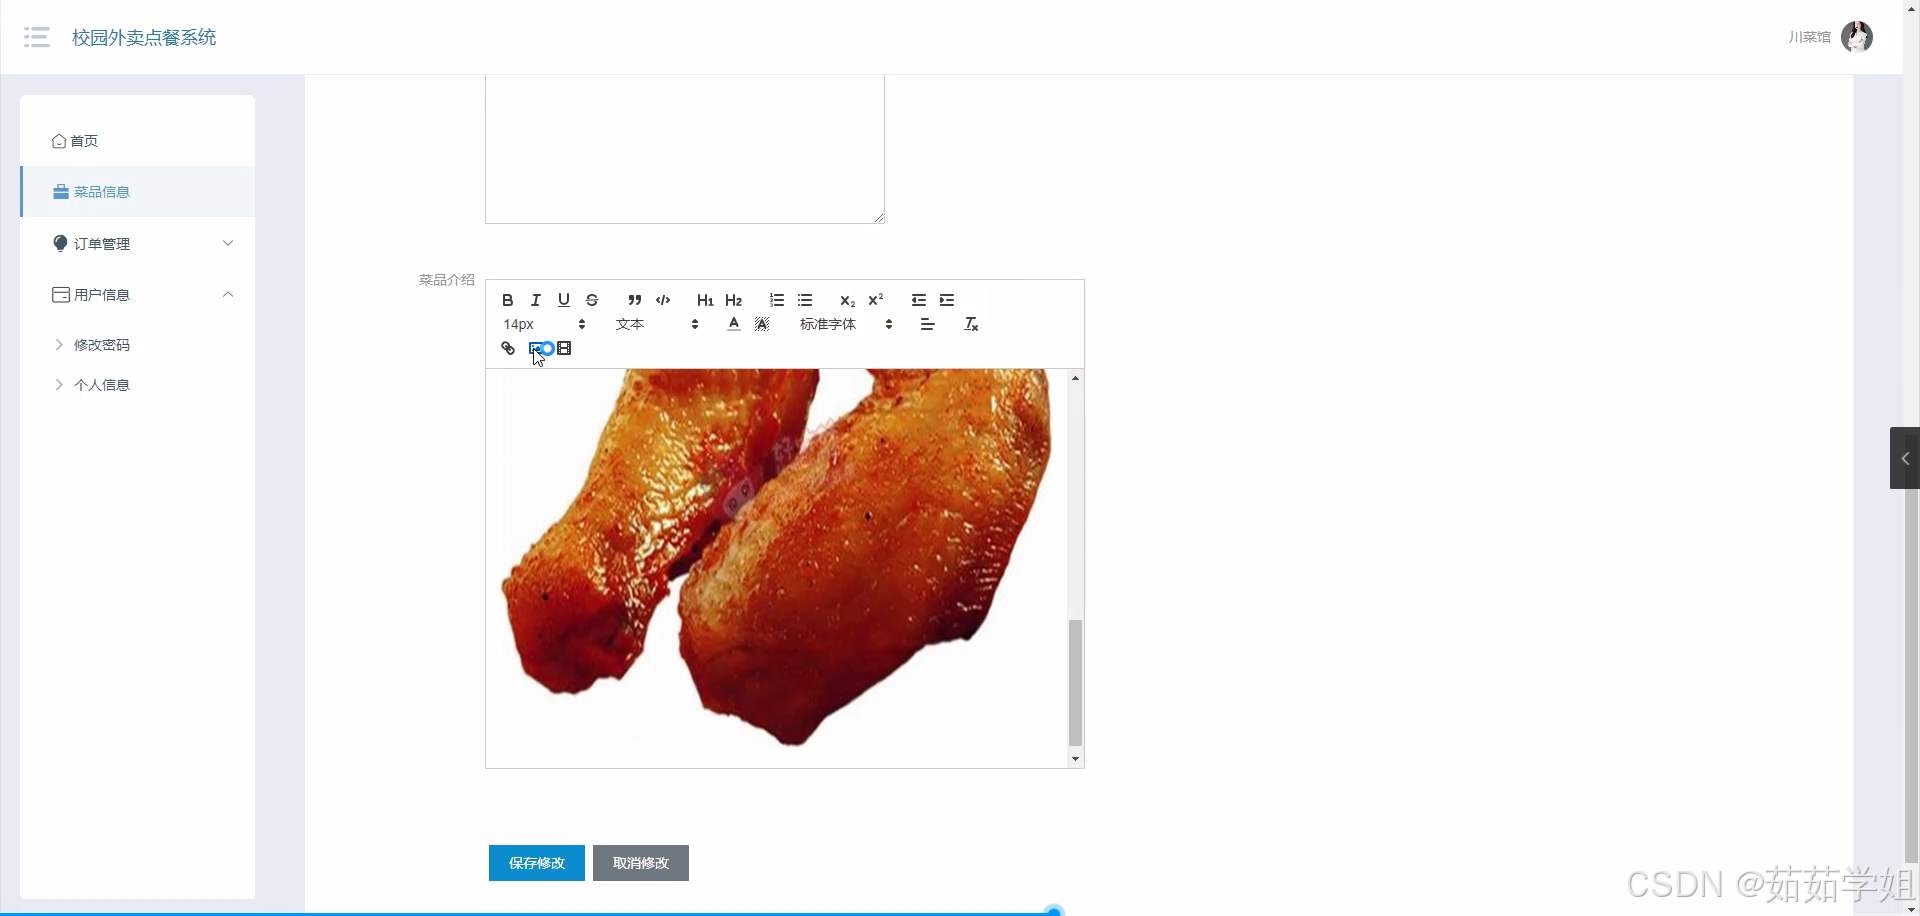This screenshot has width=1920, height=916.
Task: Clear text formatting in editor
Action: click(971, 324)
